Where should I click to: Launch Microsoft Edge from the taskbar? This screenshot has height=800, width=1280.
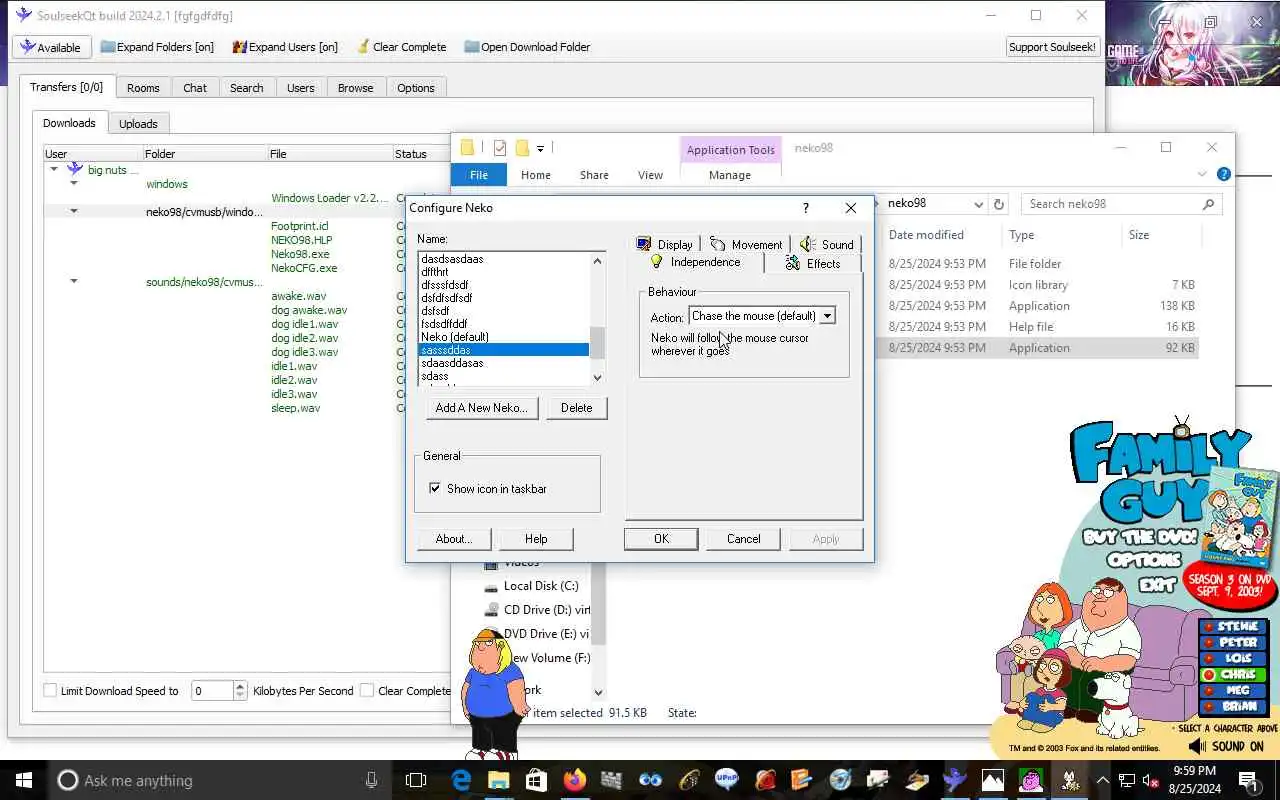tap(461, 780)
